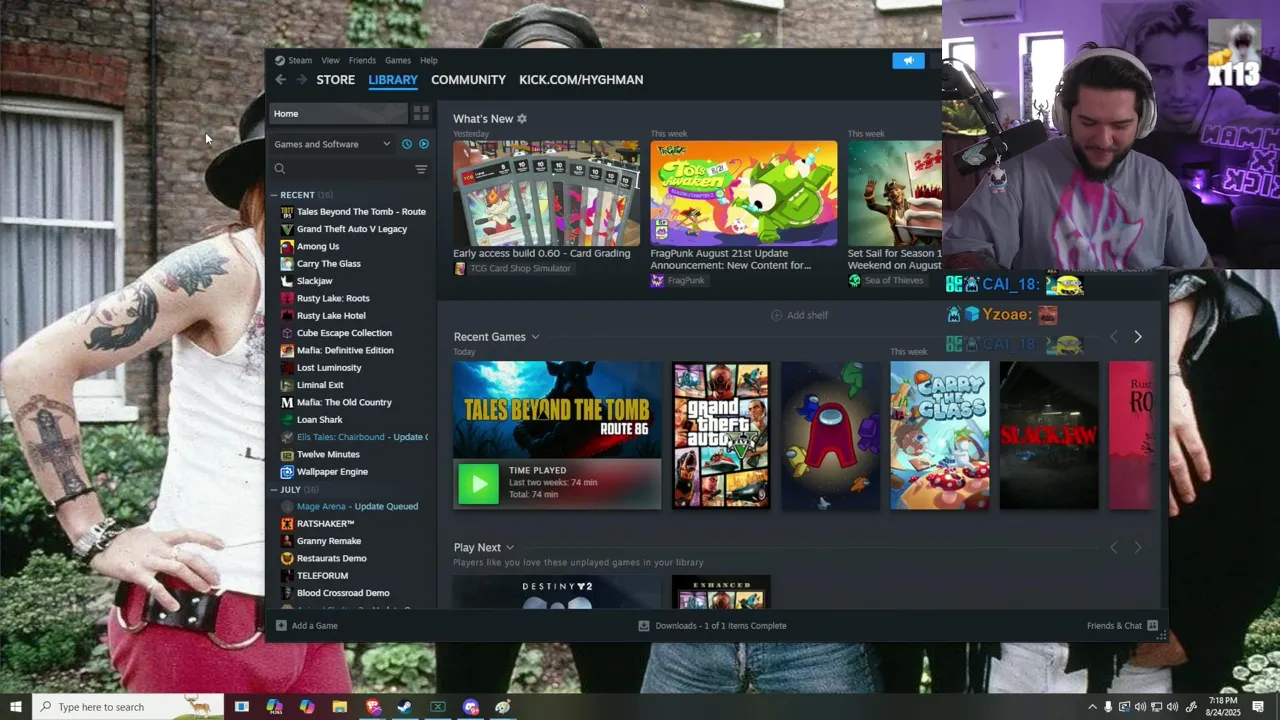Open the KICK.COM/HYGHMAN profile tab

pos(581,80)
